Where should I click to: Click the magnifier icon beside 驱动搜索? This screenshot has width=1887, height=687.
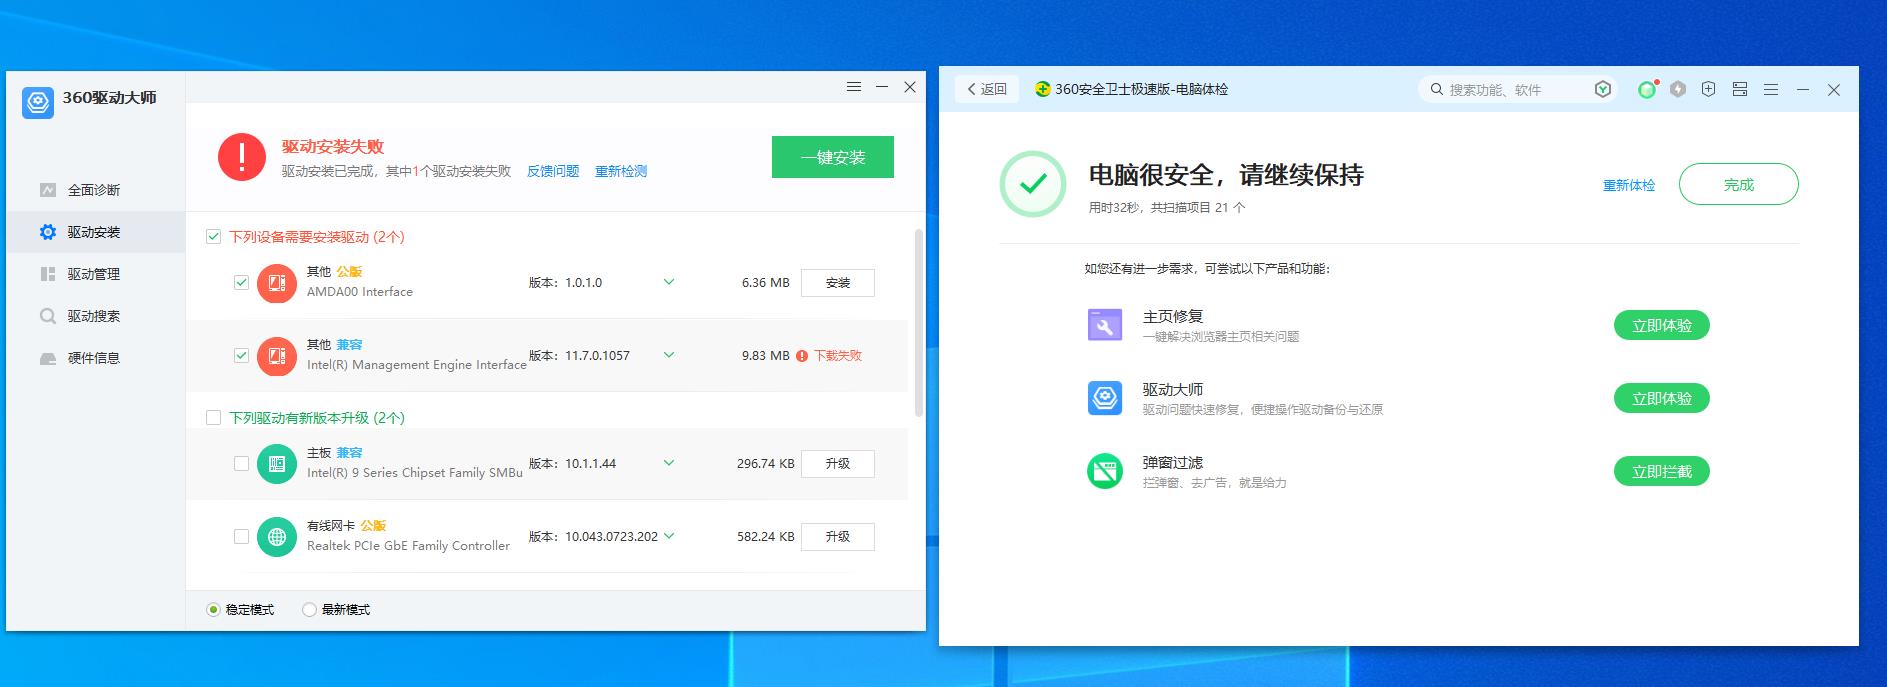pos(48,316)
